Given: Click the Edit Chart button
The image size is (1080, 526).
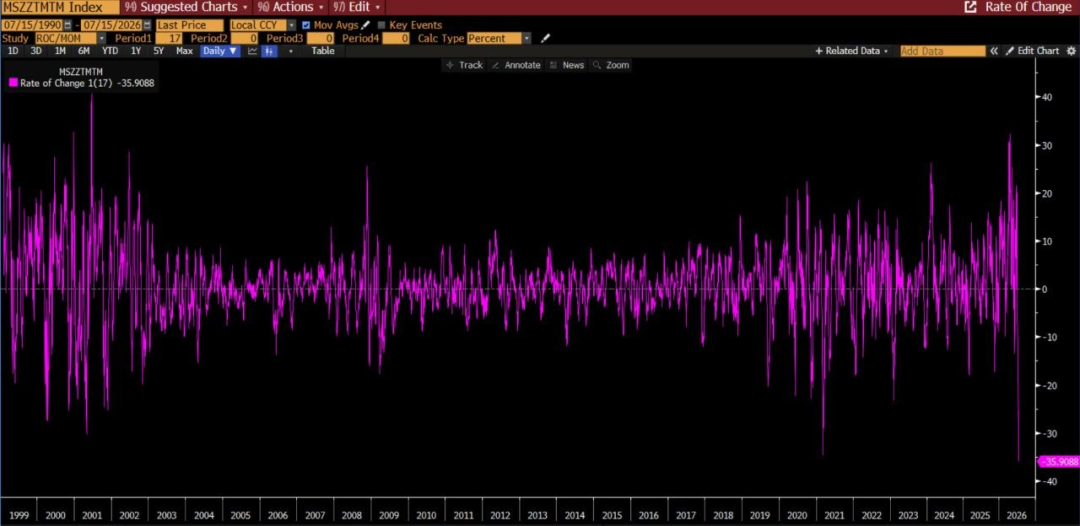Looking at the screenshot, I should tap(1032, 51).
